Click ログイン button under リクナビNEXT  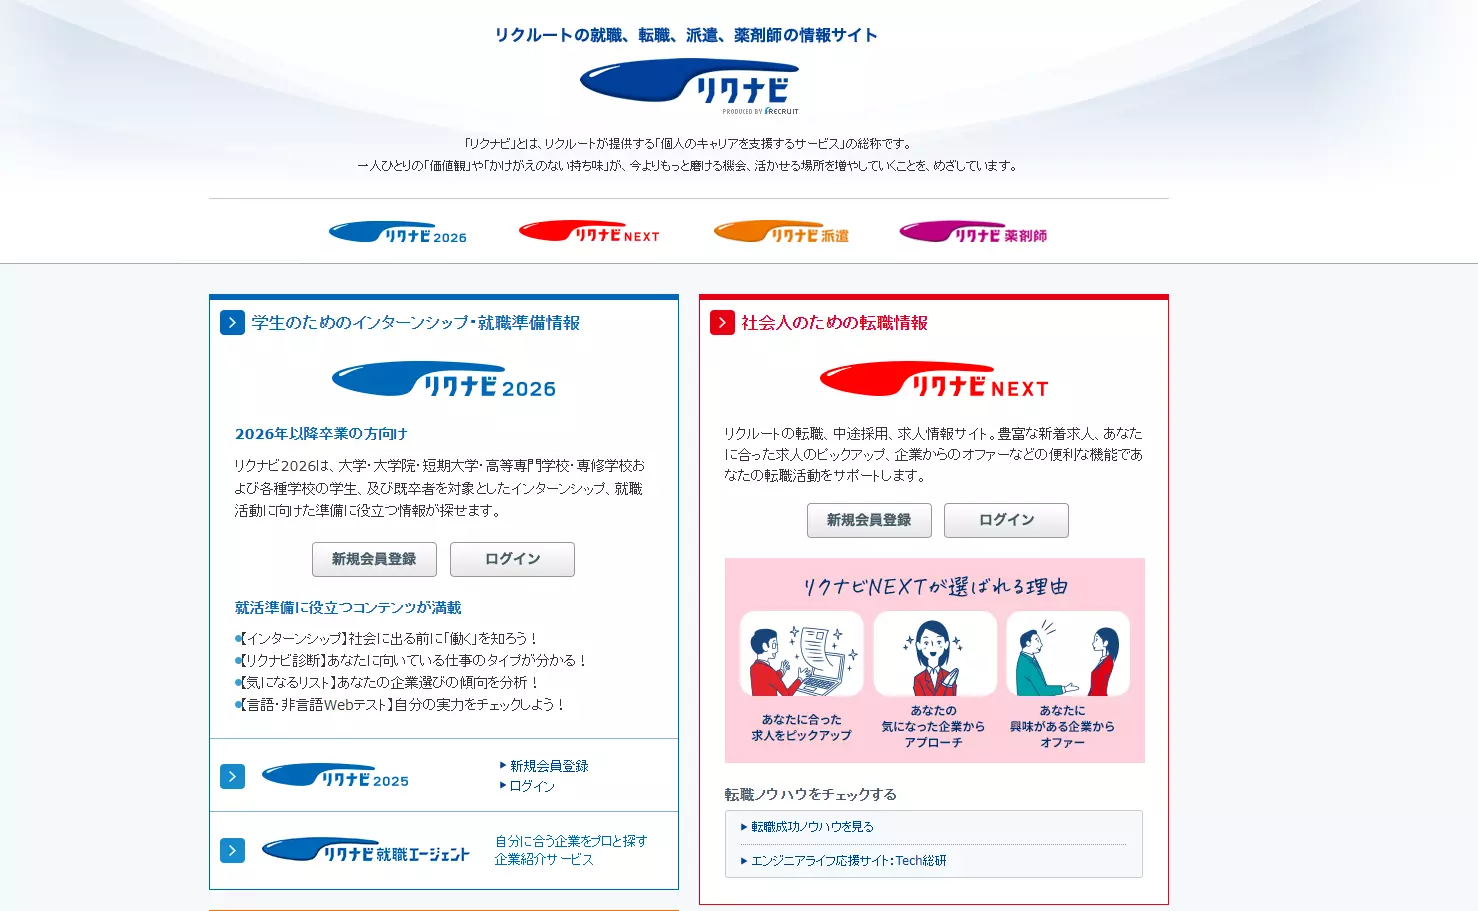(1006, 520)
